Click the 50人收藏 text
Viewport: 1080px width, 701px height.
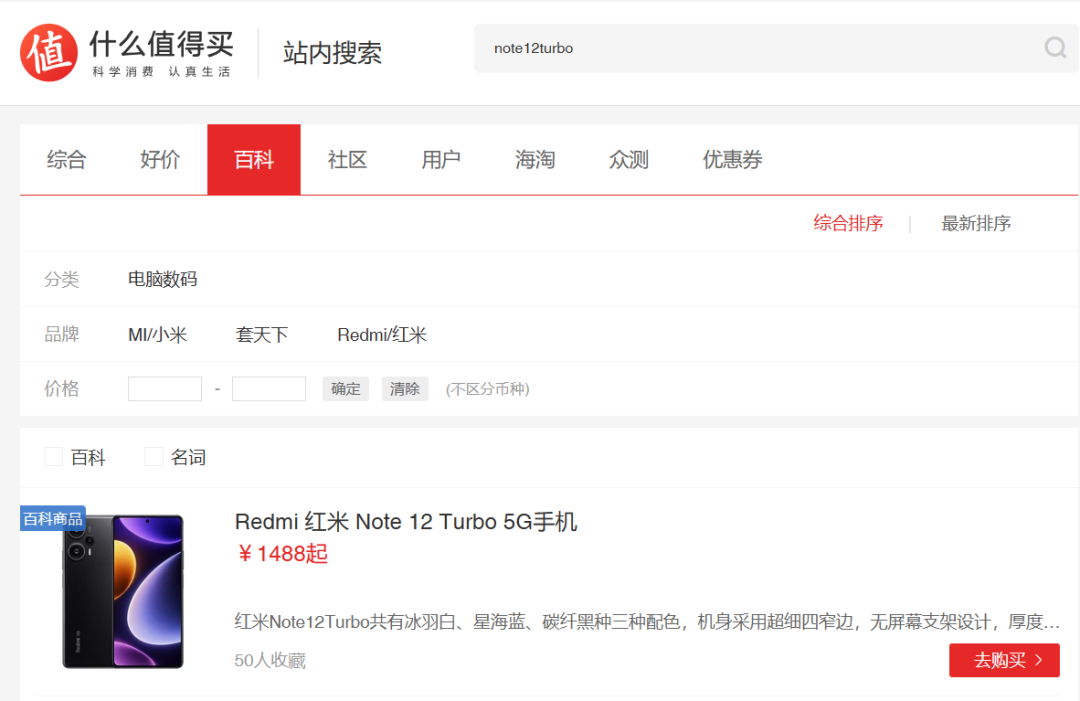click(x=270, y=660)
